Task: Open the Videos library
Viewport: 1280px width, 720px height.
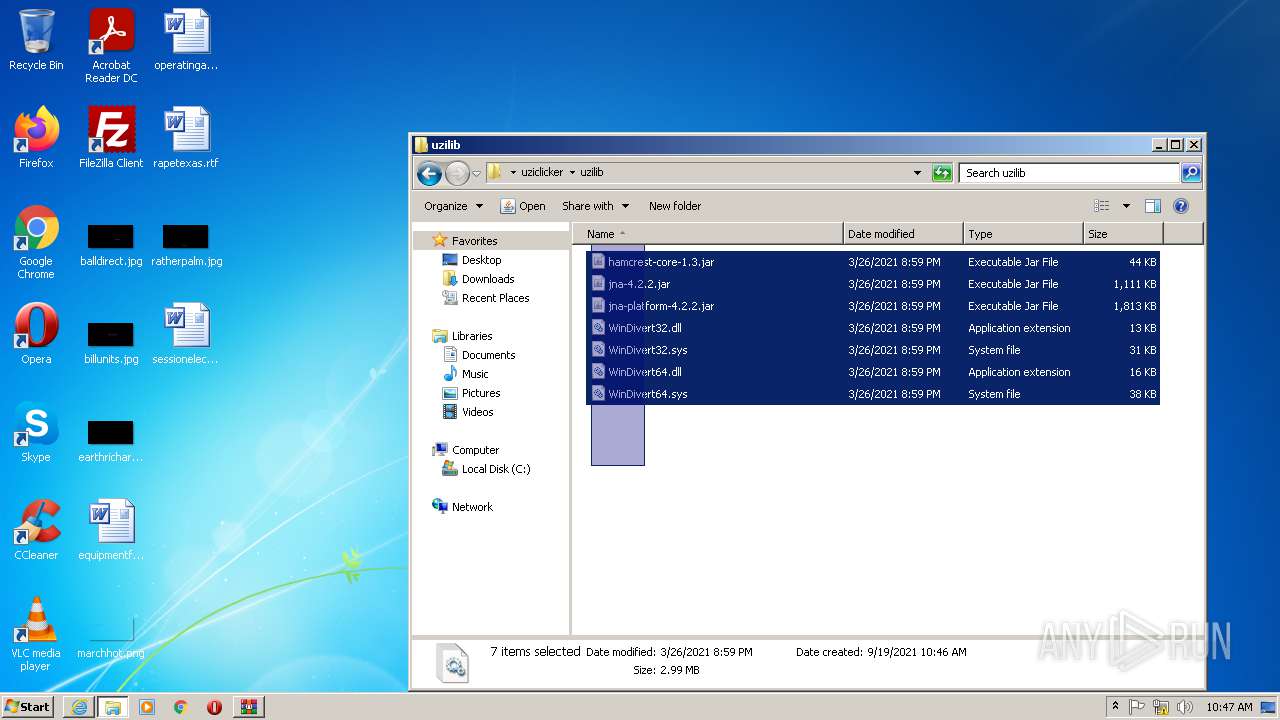Action: pos(477,412)
